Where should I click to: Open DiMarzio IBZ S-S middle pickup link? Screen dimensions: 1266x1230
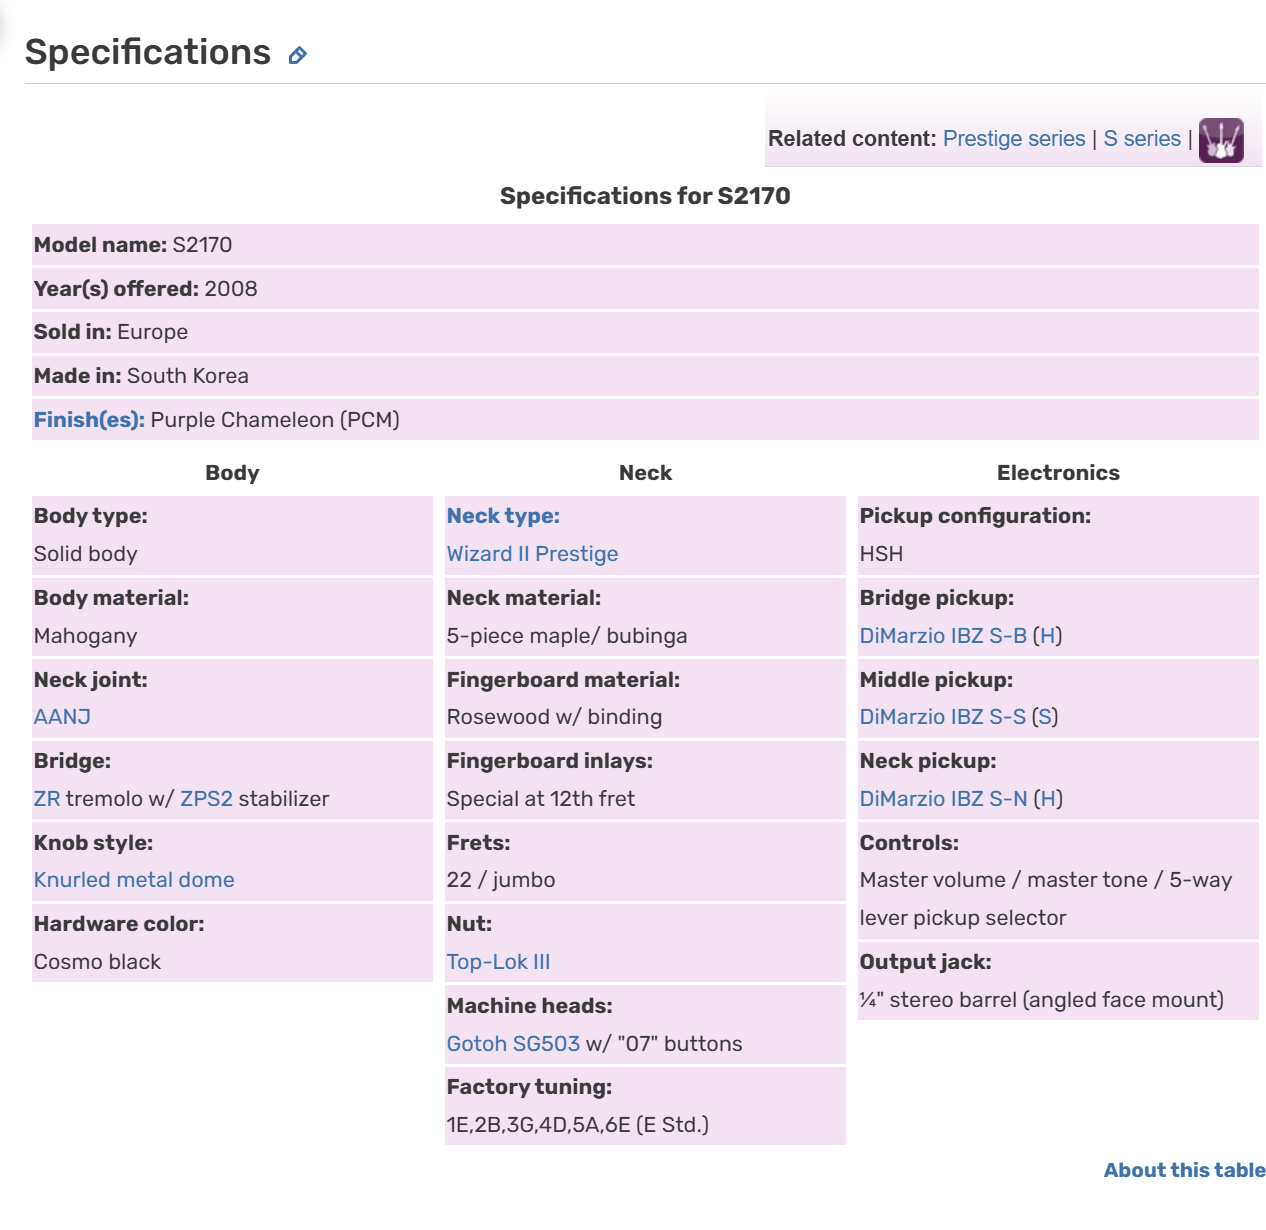coord(943,717)
